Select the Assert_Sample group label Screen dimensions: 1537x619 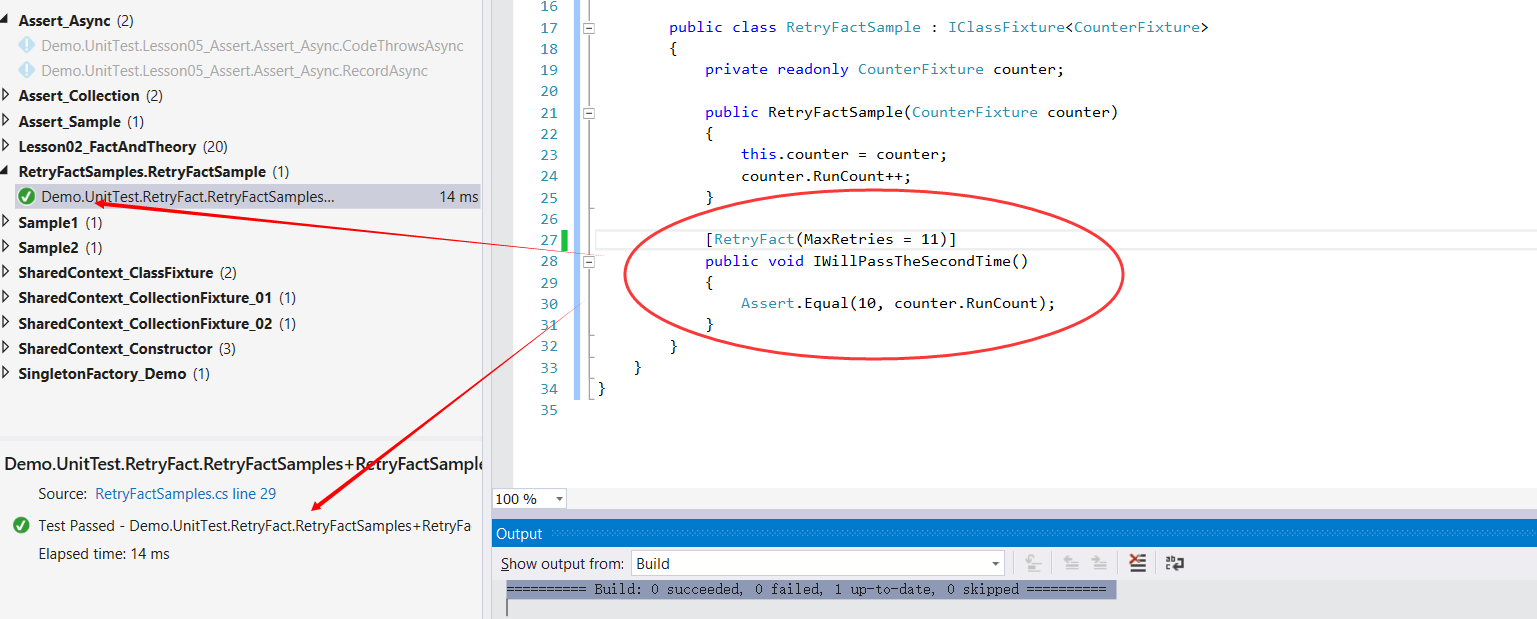[69, 121]
